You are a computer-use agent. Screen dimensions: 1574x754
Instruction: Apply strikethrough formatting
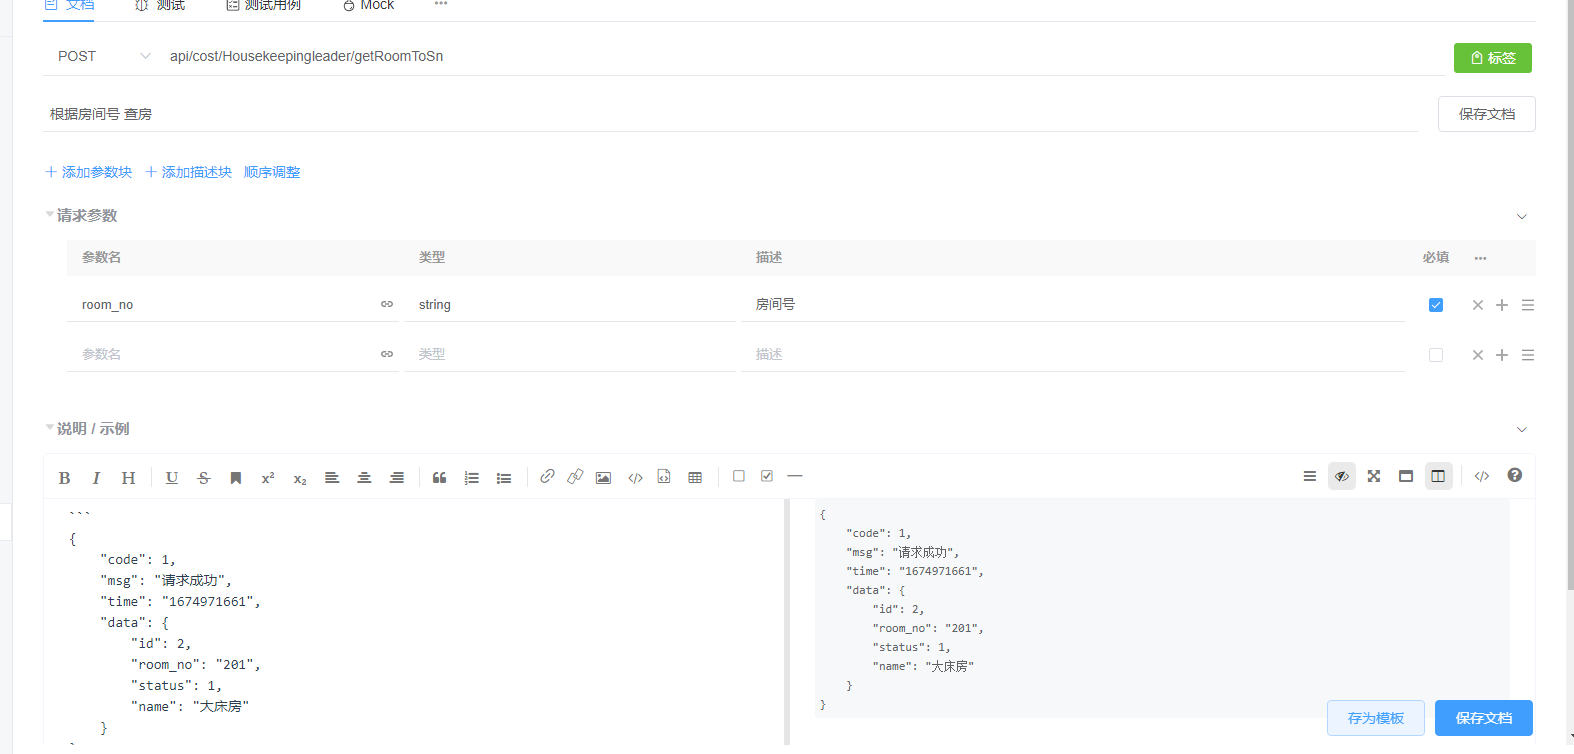tap(204, 478)
